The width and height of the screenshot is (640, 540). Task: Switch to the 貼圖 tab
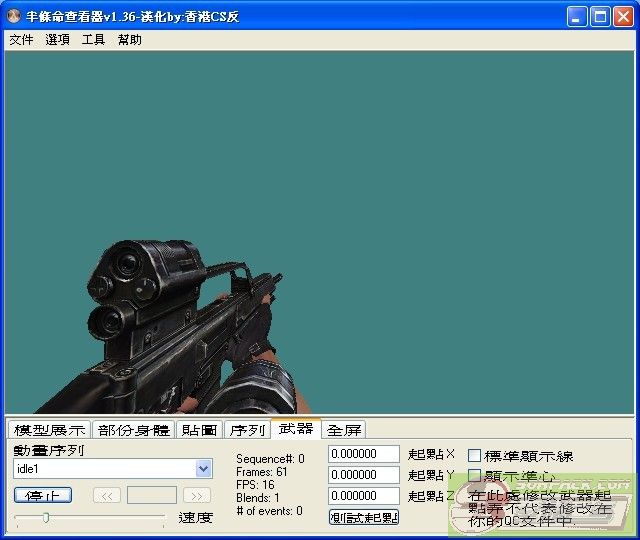coord(199,430)
